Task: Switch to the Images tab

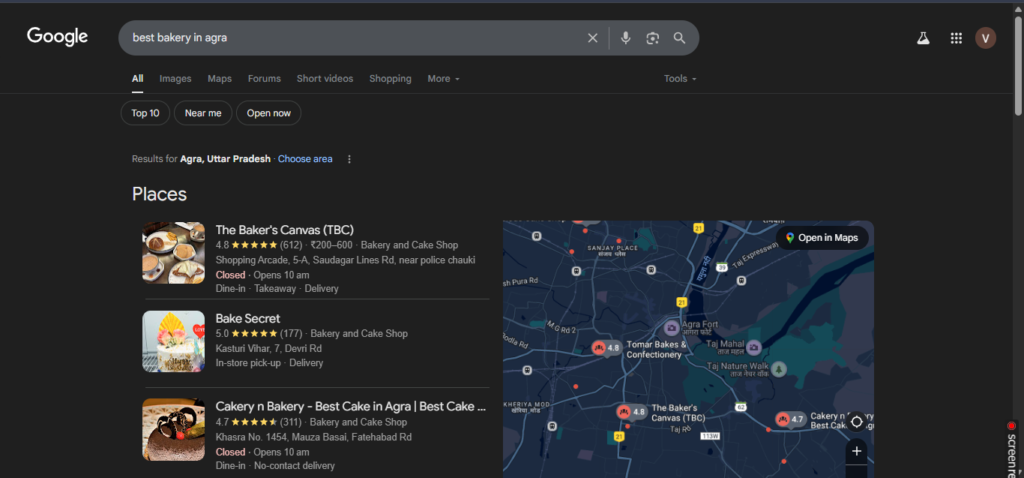Action: coord(175,79)
